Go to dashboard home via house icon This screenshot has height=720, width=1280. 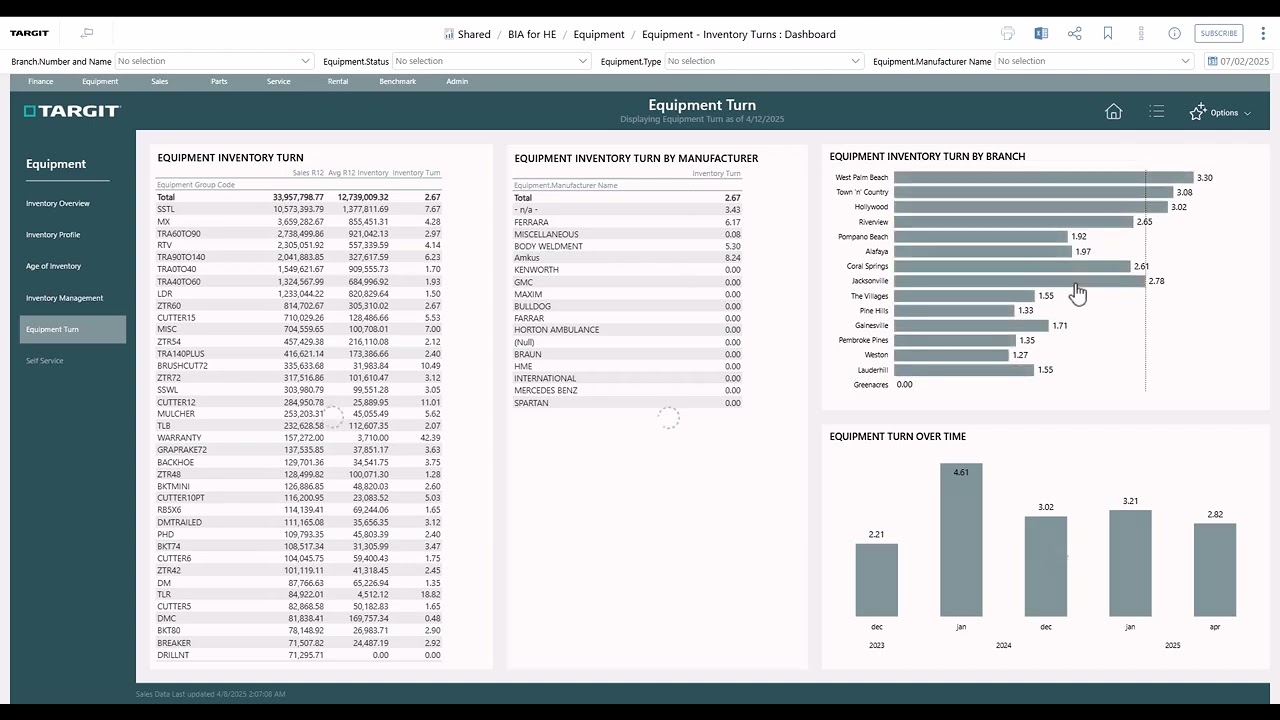[x=1113, y=112]
